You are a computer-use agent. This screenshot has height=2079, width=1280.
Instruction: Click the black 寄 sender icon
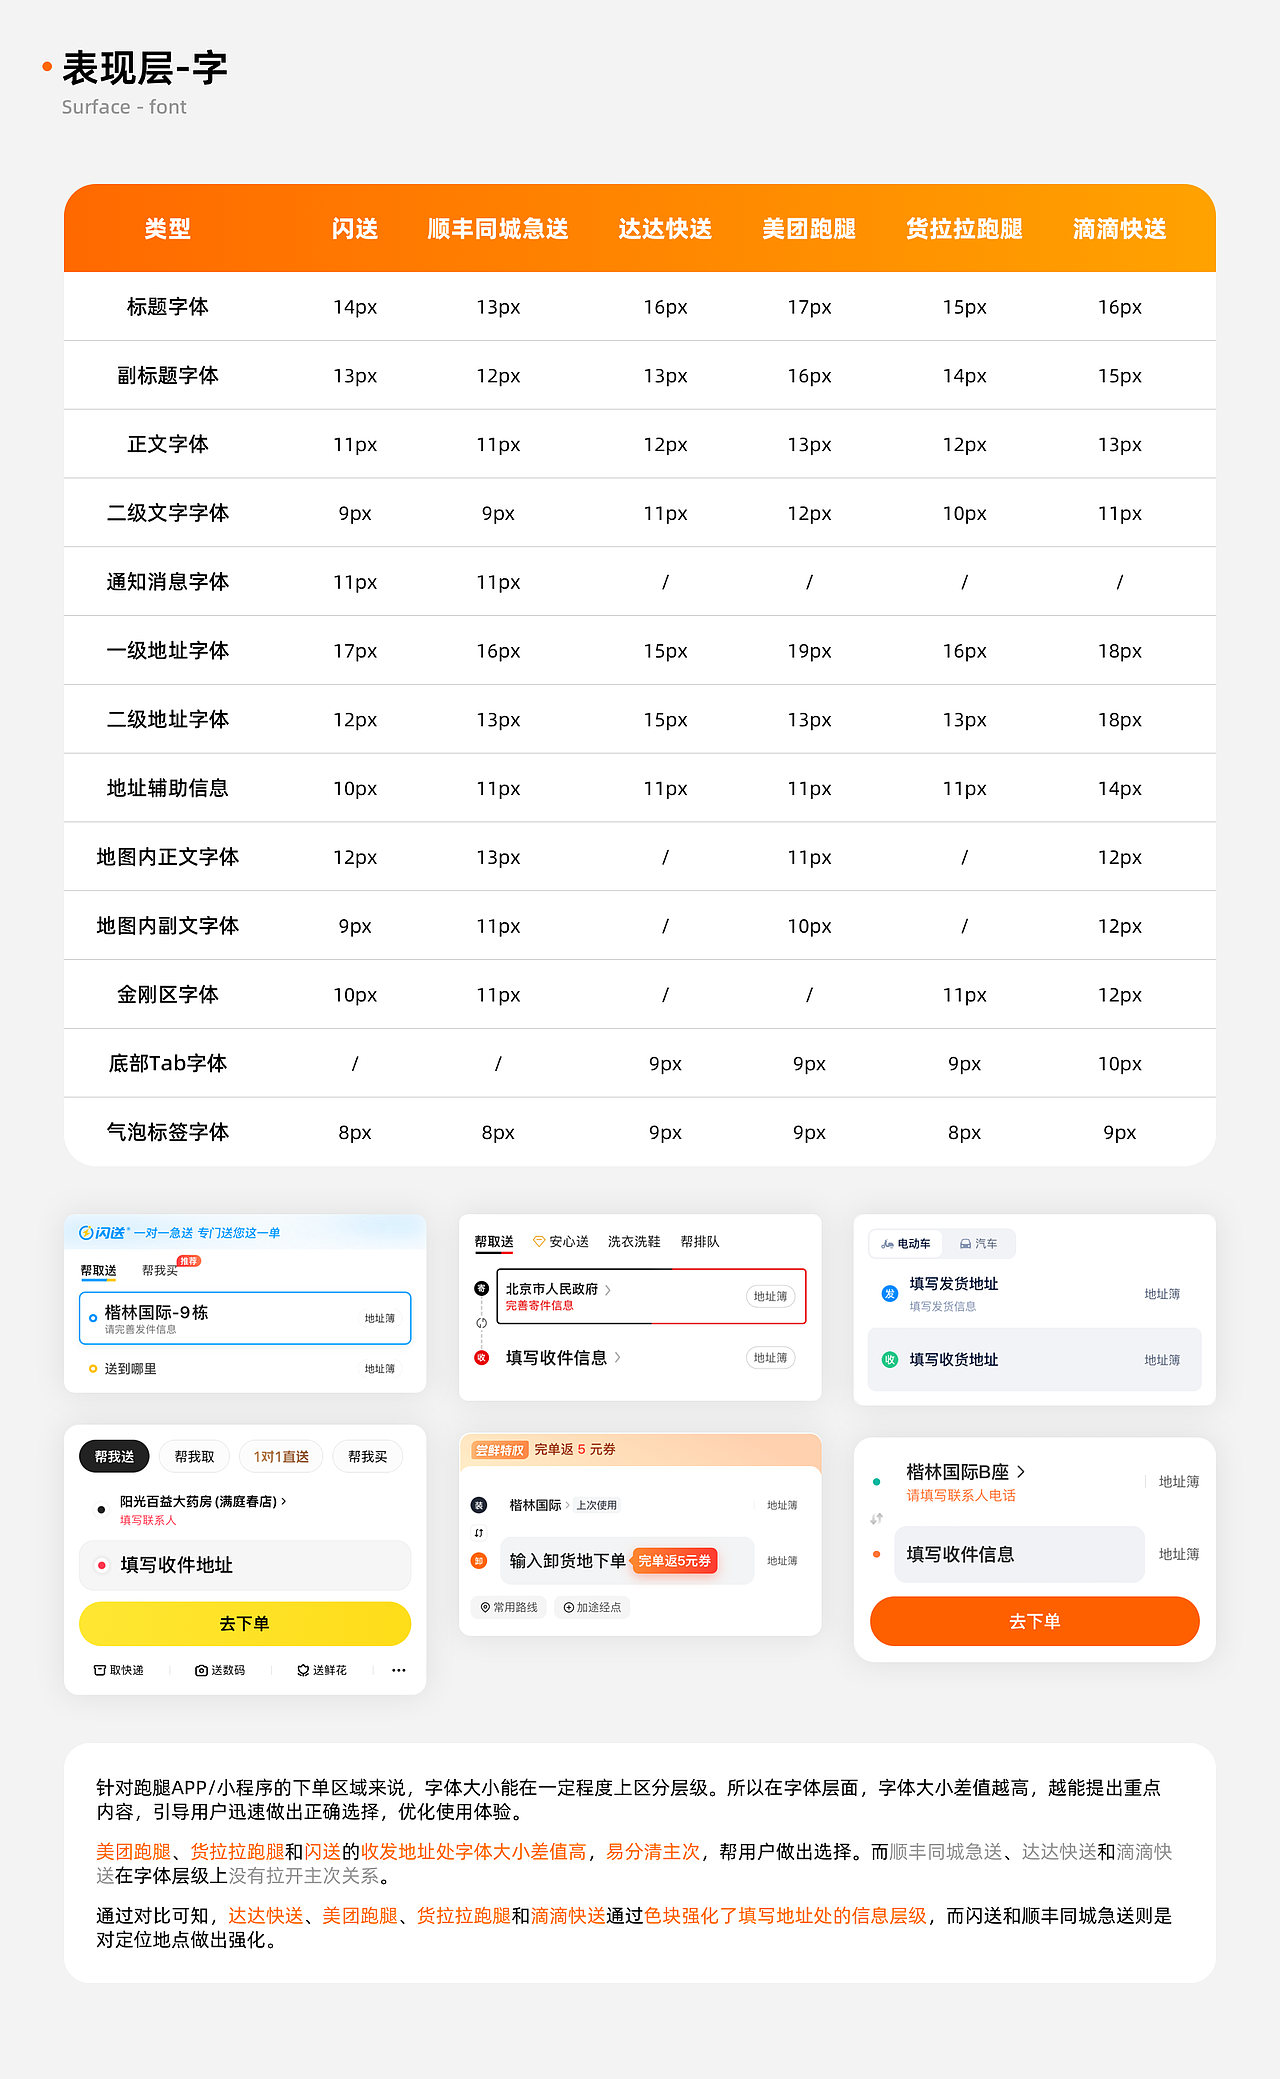pyautogui.click(x=481, y=1288)
